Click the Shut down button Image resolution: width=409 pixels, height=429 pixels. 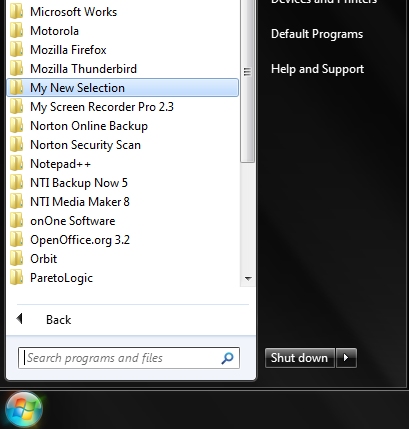[300, 358]
